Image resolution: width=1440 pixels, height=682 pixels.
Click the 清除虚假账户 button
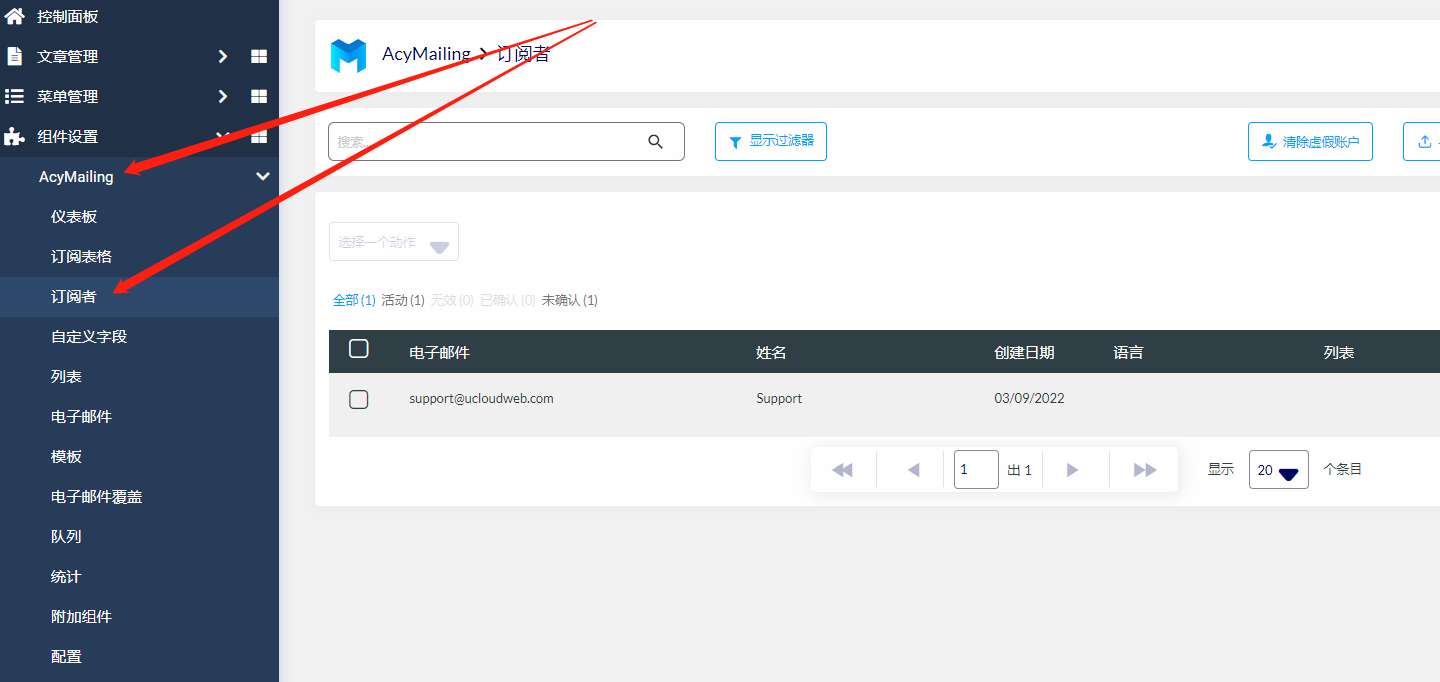(1310, 142)
